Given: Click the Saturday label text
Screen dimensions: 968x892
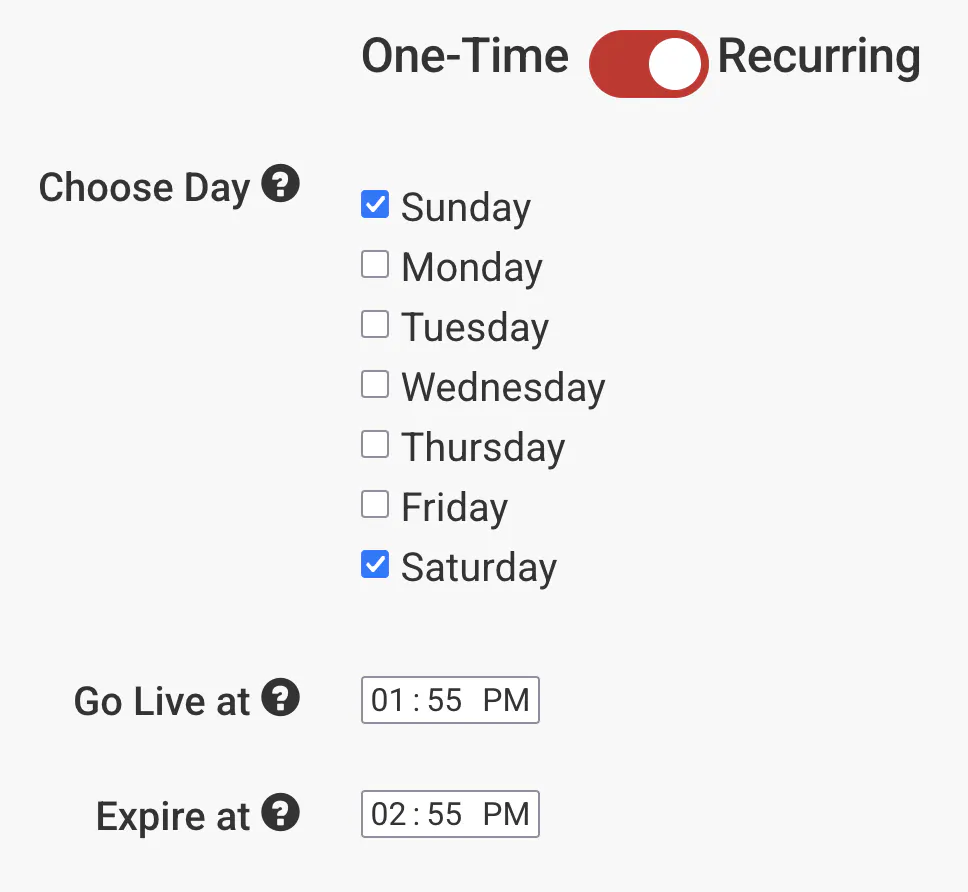Looking at the screenshot, I should 479,567.
